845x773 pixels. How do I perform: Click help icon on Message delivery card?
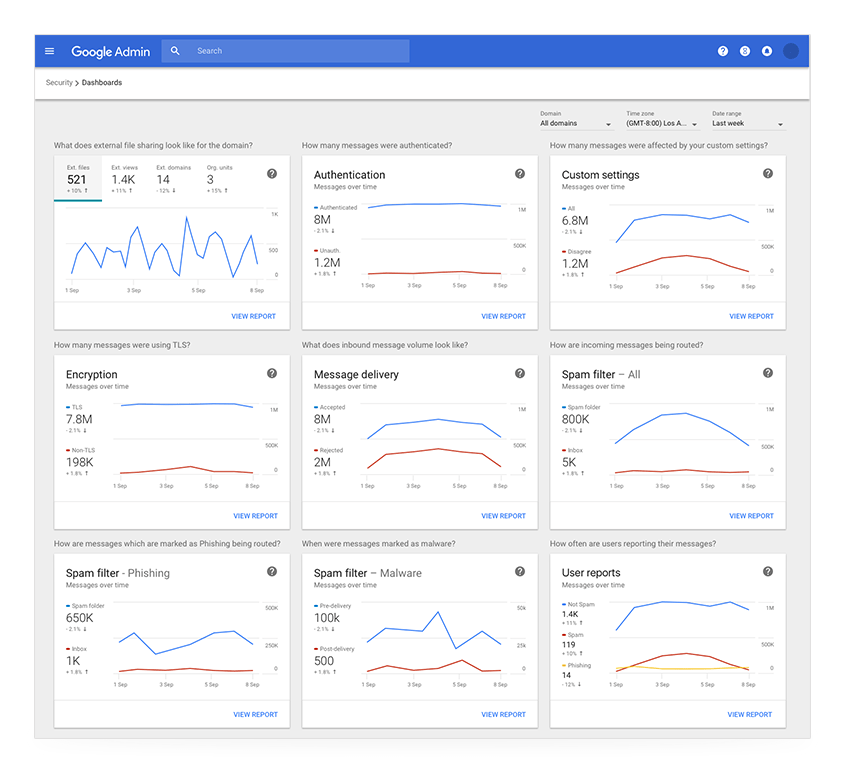520,373
